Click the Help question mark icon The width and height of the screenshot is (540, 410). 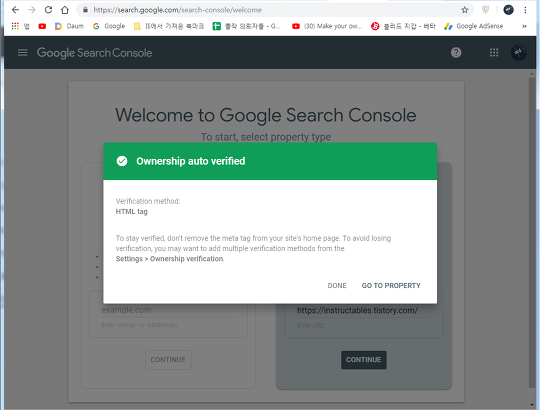[456, 53]
